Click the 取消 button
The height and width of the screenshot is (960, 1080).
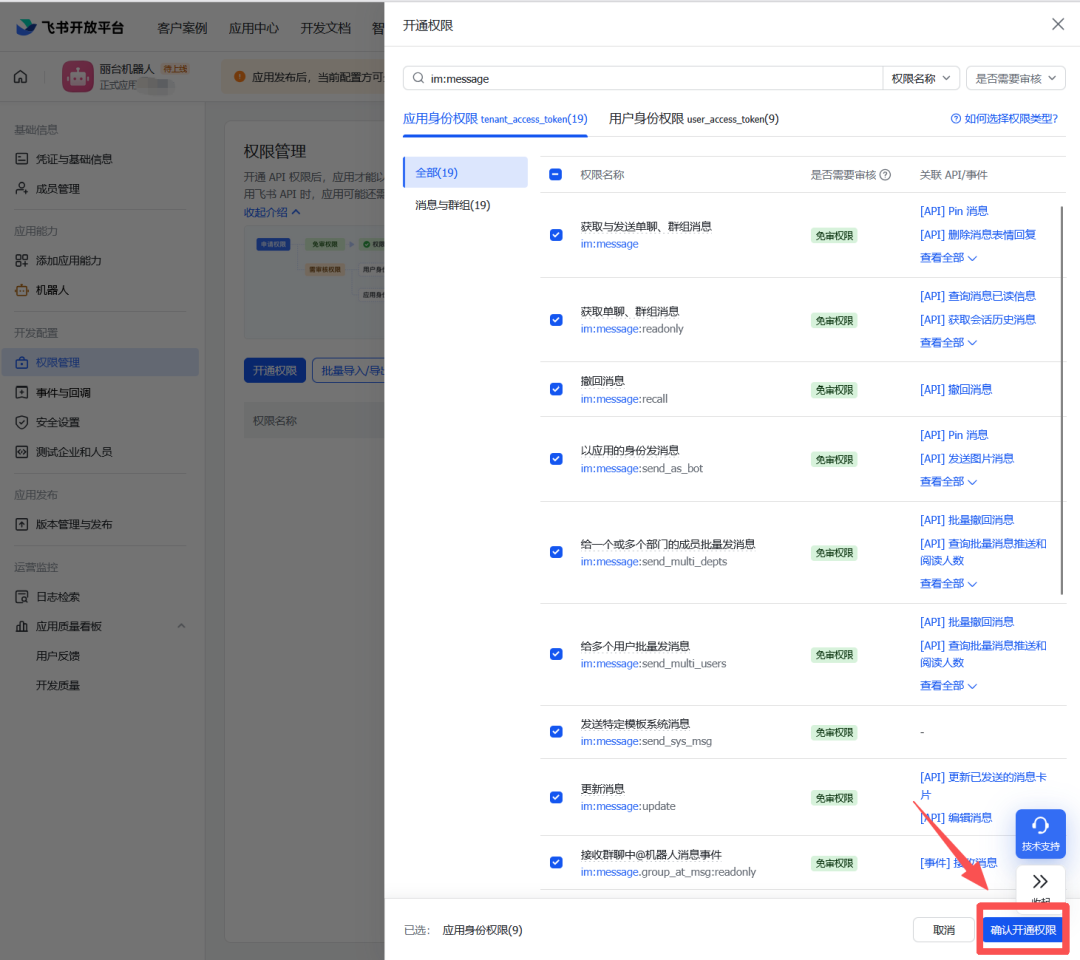tap(944, 930)
